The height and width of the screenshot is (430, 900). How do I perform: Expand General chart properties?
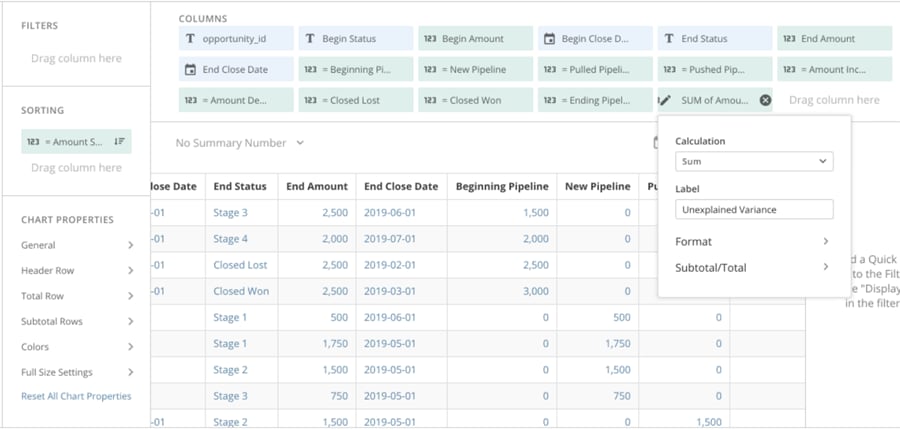click(x=76, y=245)
